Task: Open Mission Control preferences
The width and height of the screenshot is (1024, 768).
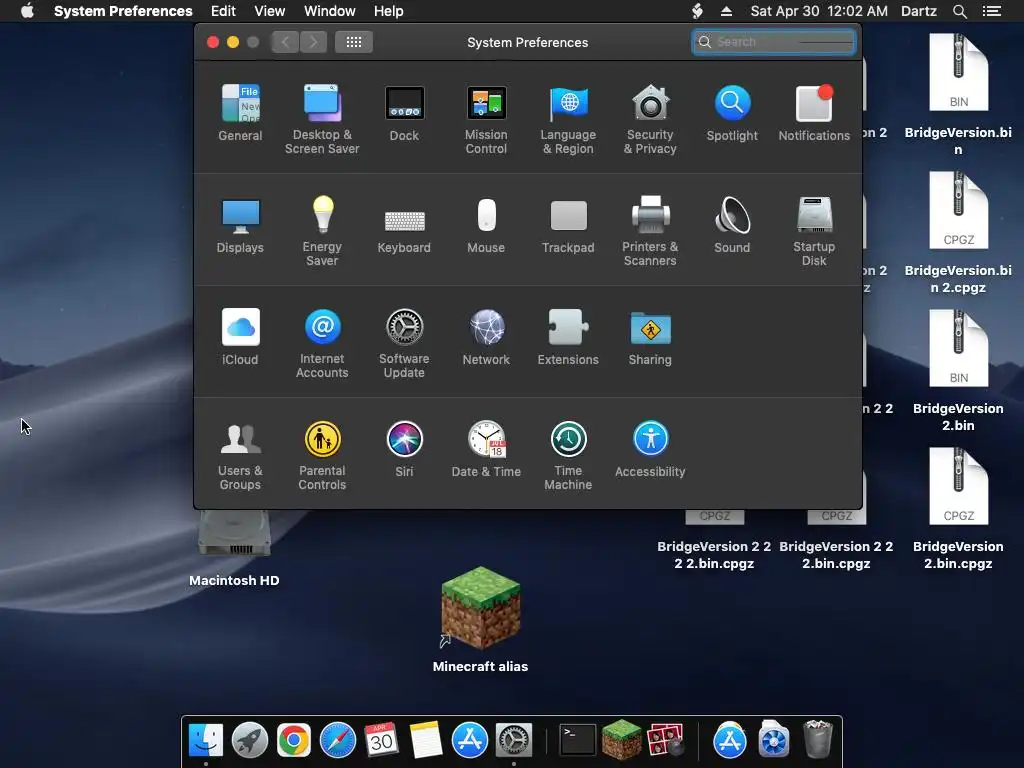Action: click(486, 119)
